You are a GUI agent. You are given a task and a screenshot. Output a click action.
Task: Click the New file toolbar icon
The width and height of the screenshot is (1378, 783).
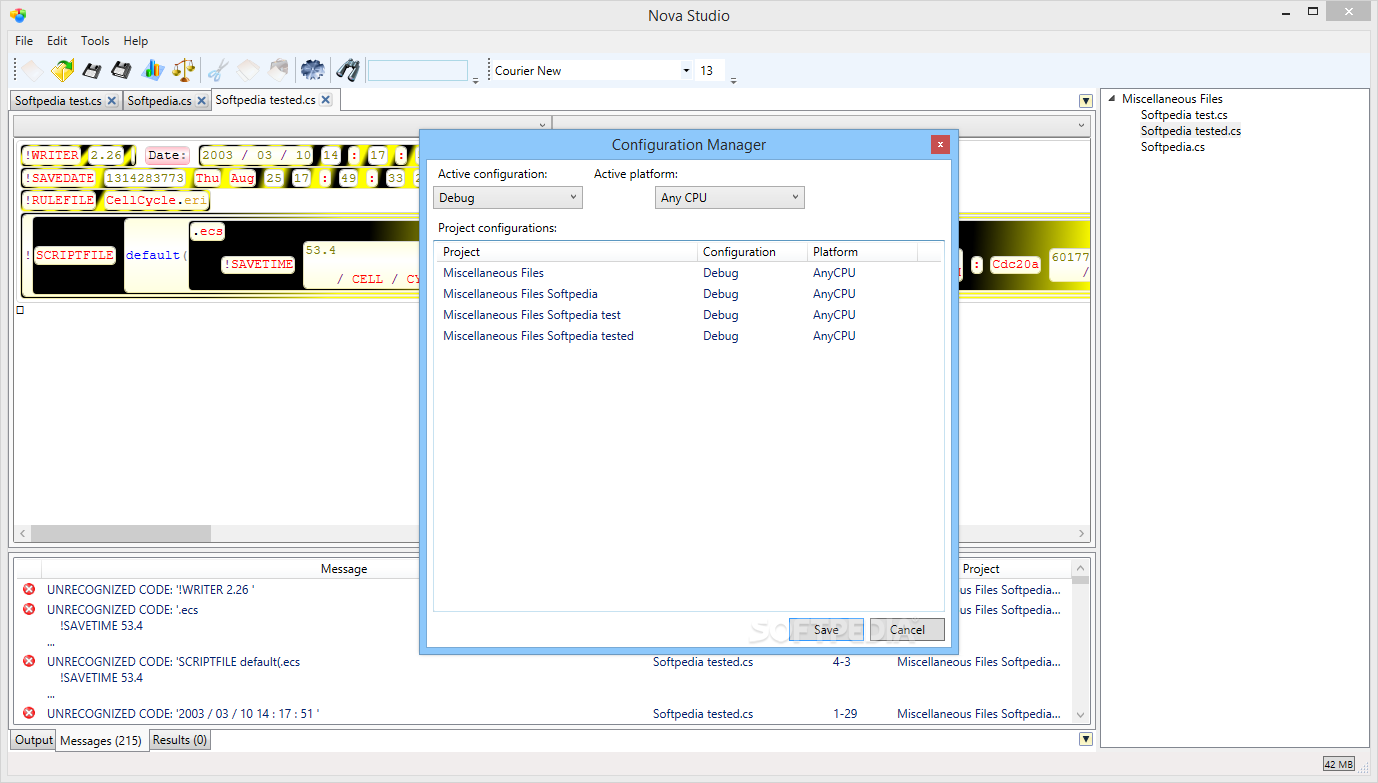33,70
